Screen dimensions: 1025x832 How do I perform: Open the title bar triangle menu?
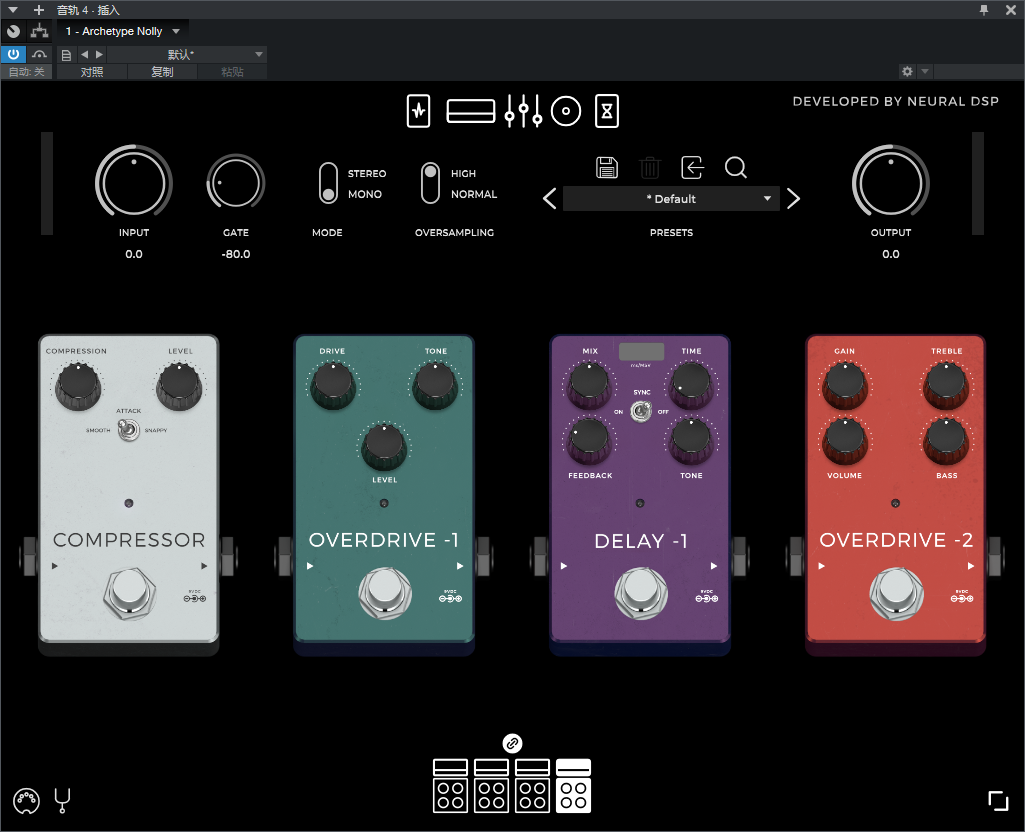[12, 10]
